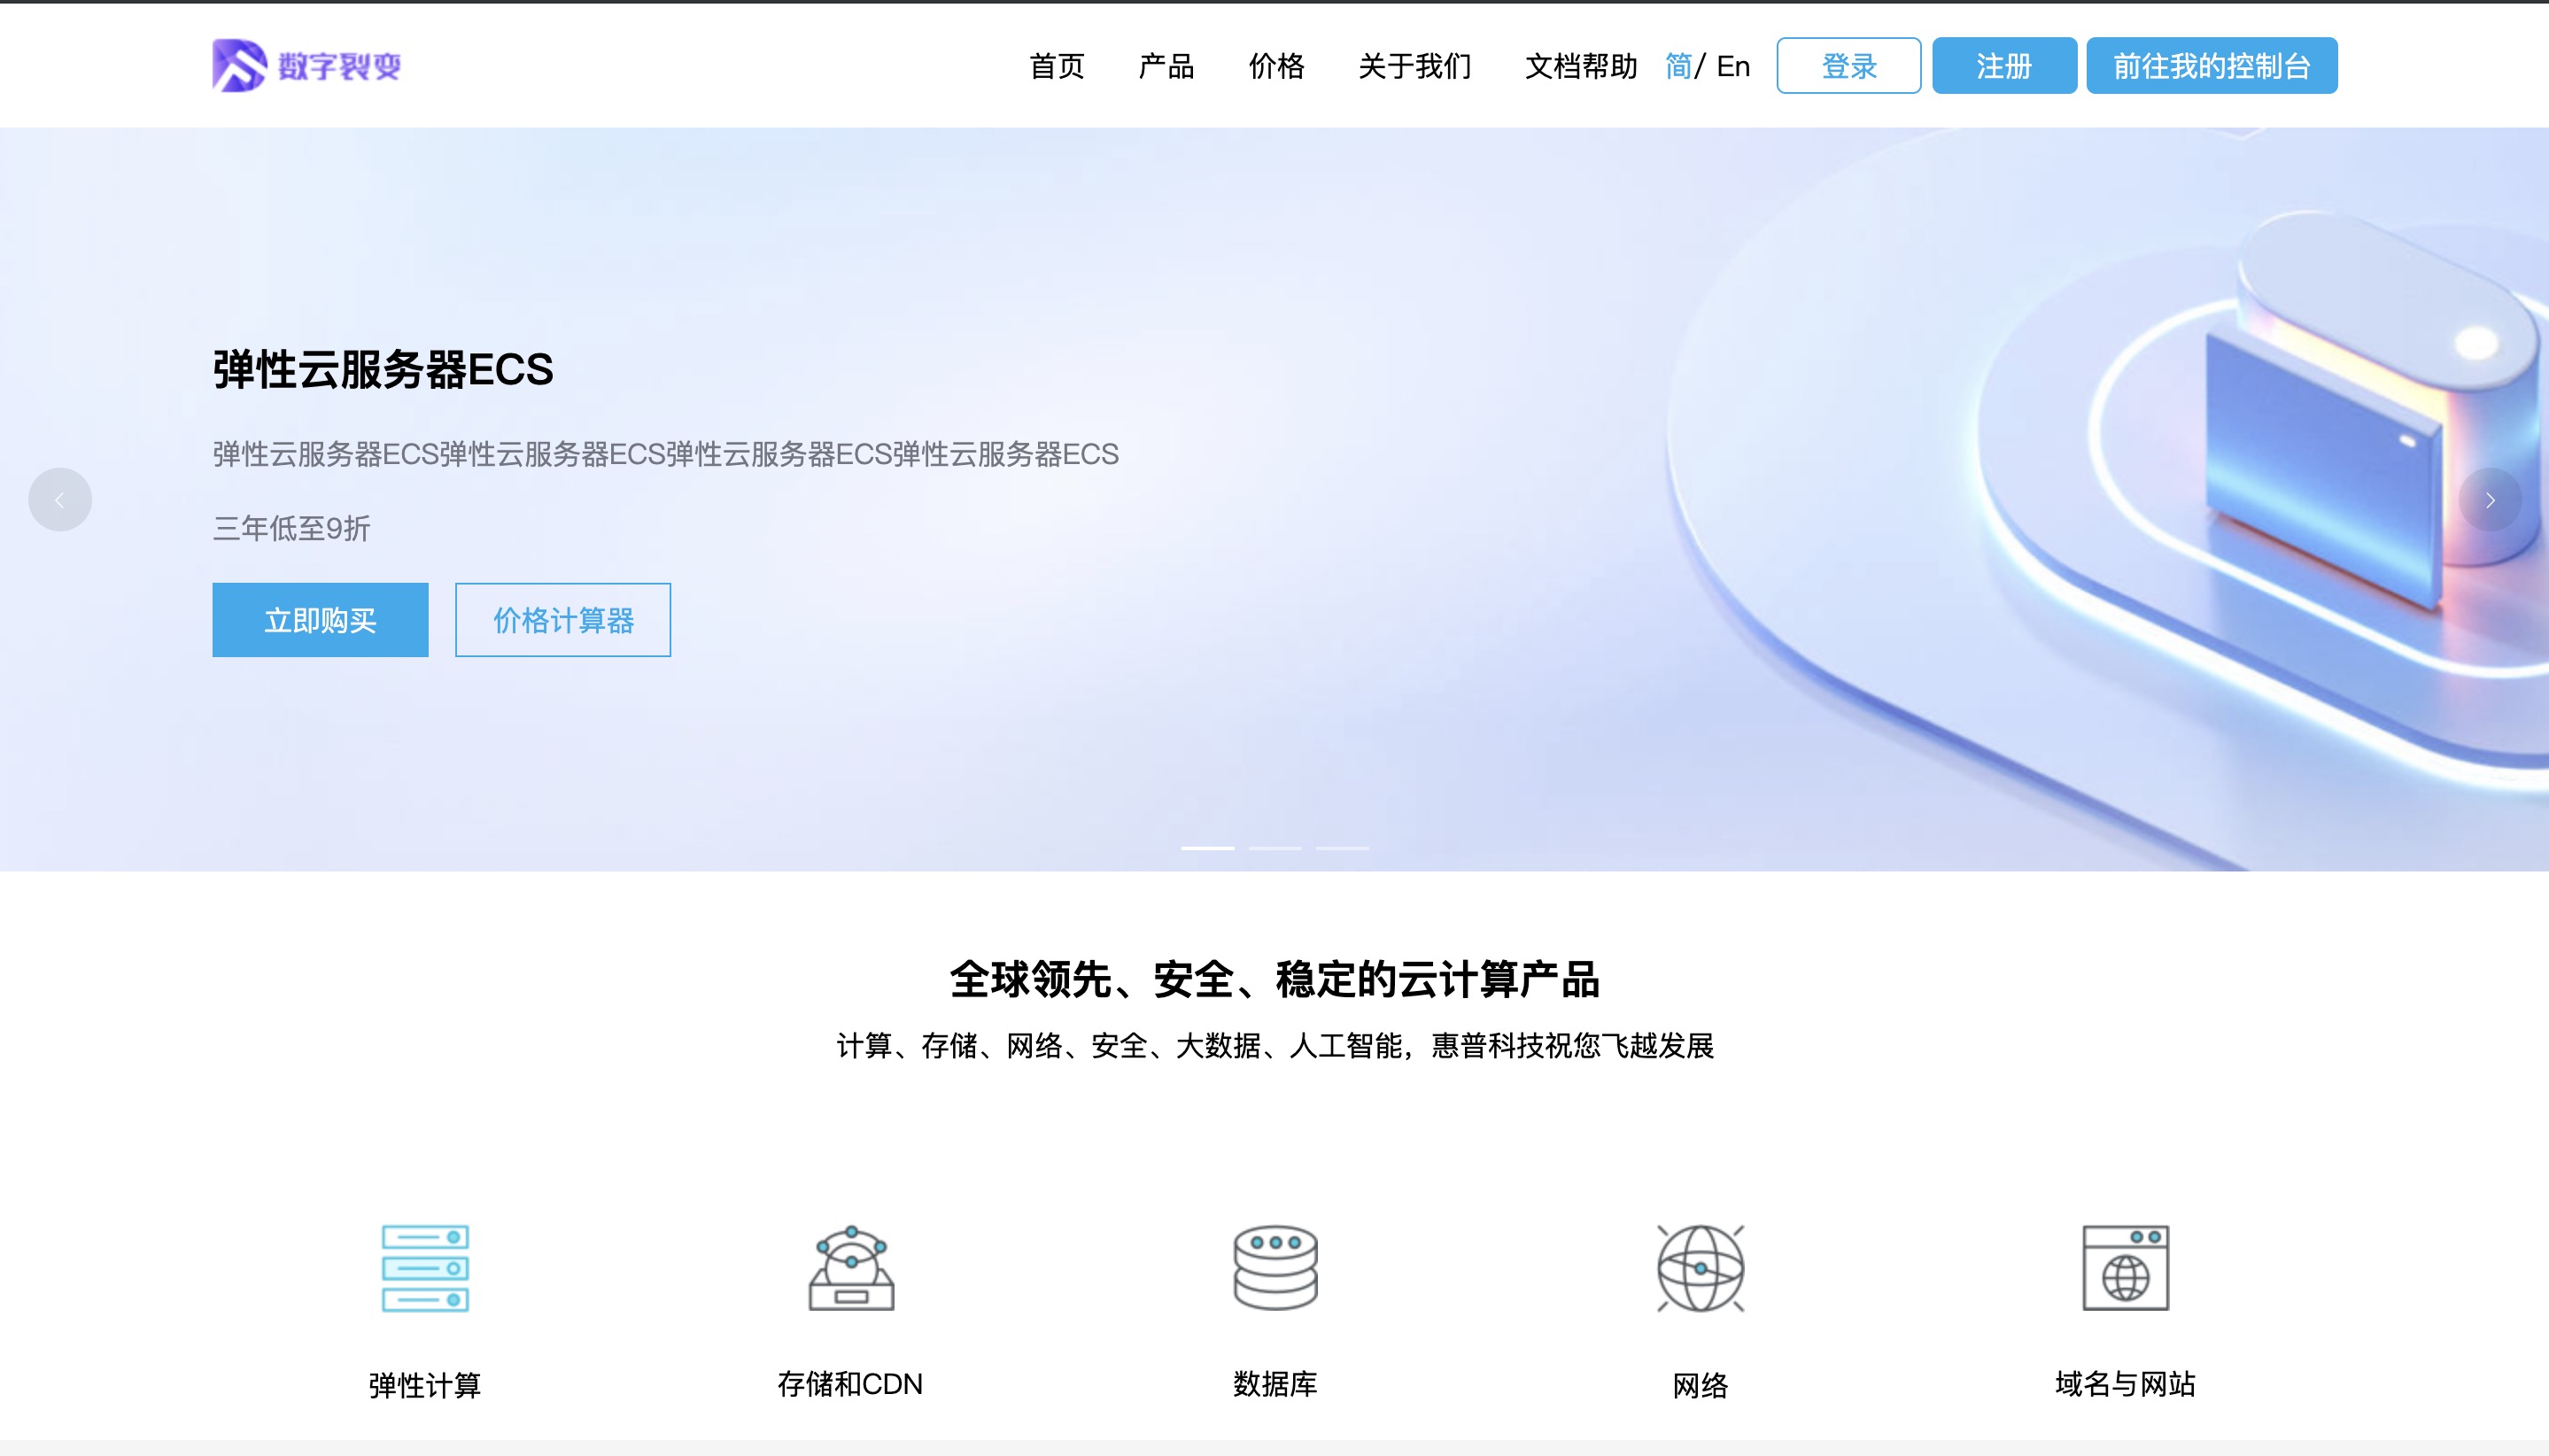Go to the previous banner slide arrow
Image resolution: width=2549 pixels, height=1456 pixels.
pos(60,499)
